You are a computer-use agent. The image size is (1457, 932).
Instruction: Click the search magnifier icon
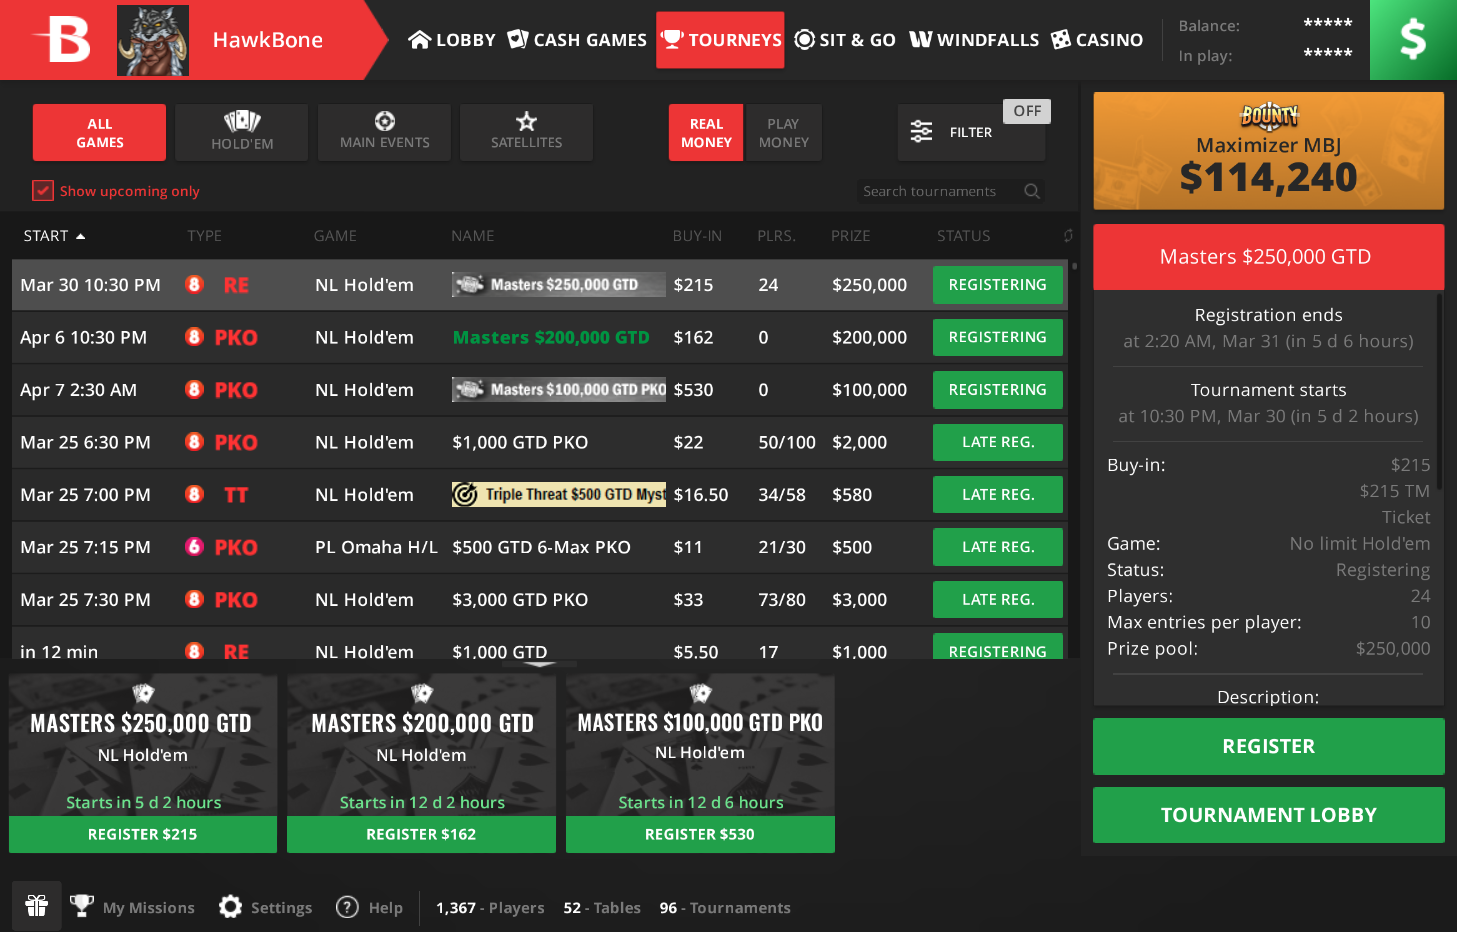pos(1032,191)
